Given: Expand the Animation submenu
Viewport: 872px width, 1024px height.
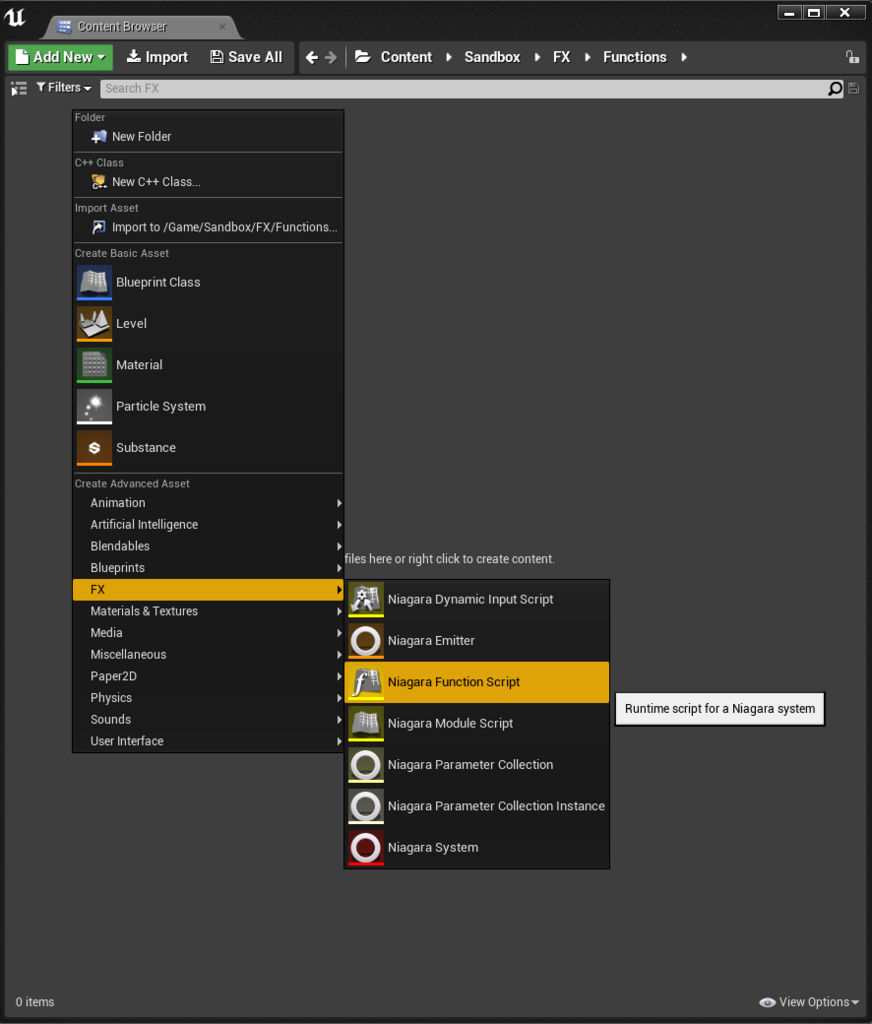Looking at the screenshot, I should pyautogui.click(x=208, y=503).
